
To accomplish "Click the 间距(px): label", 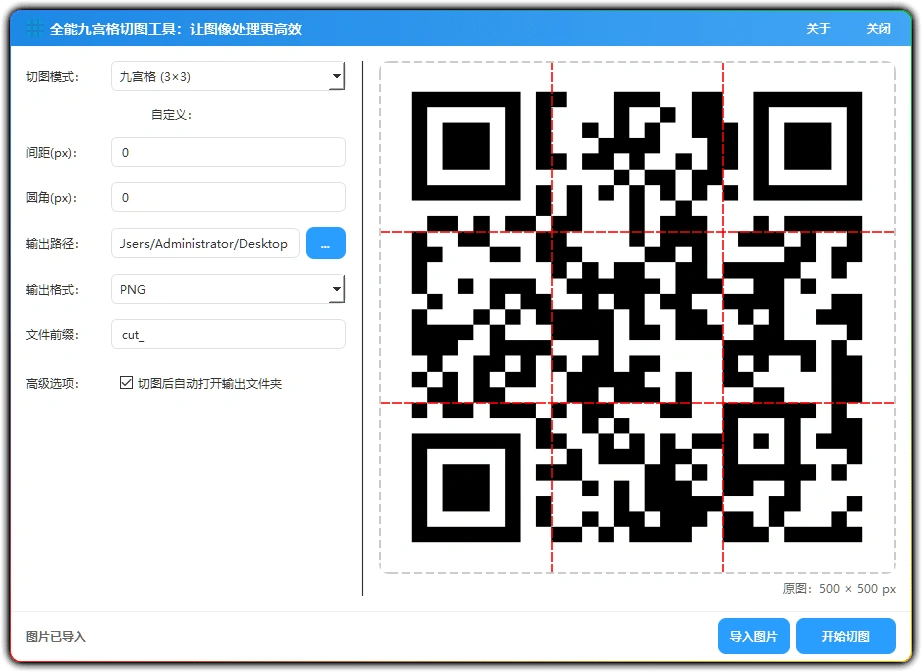I will [52, 153].
